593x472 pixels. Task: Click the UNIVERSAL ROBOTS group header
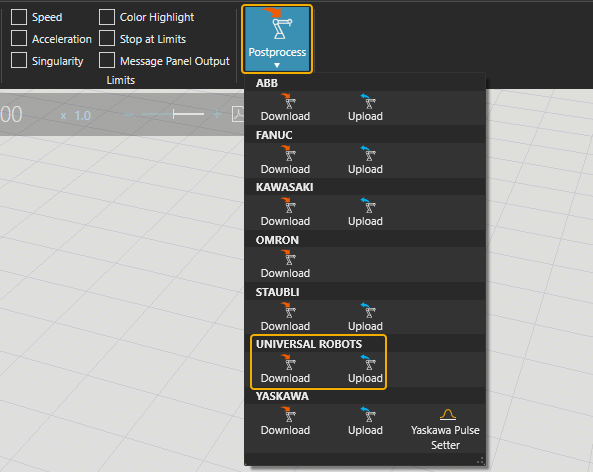click(309, 344)
